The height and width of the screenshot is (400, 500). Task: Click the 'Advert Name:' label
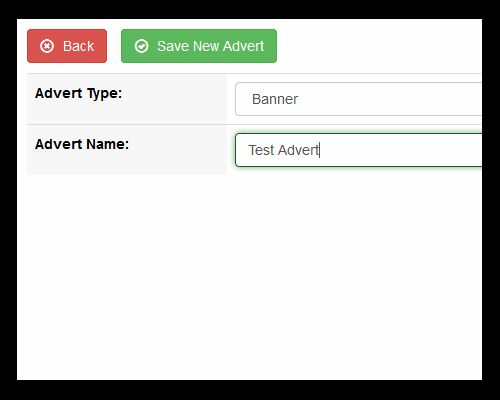pos(82,144)
